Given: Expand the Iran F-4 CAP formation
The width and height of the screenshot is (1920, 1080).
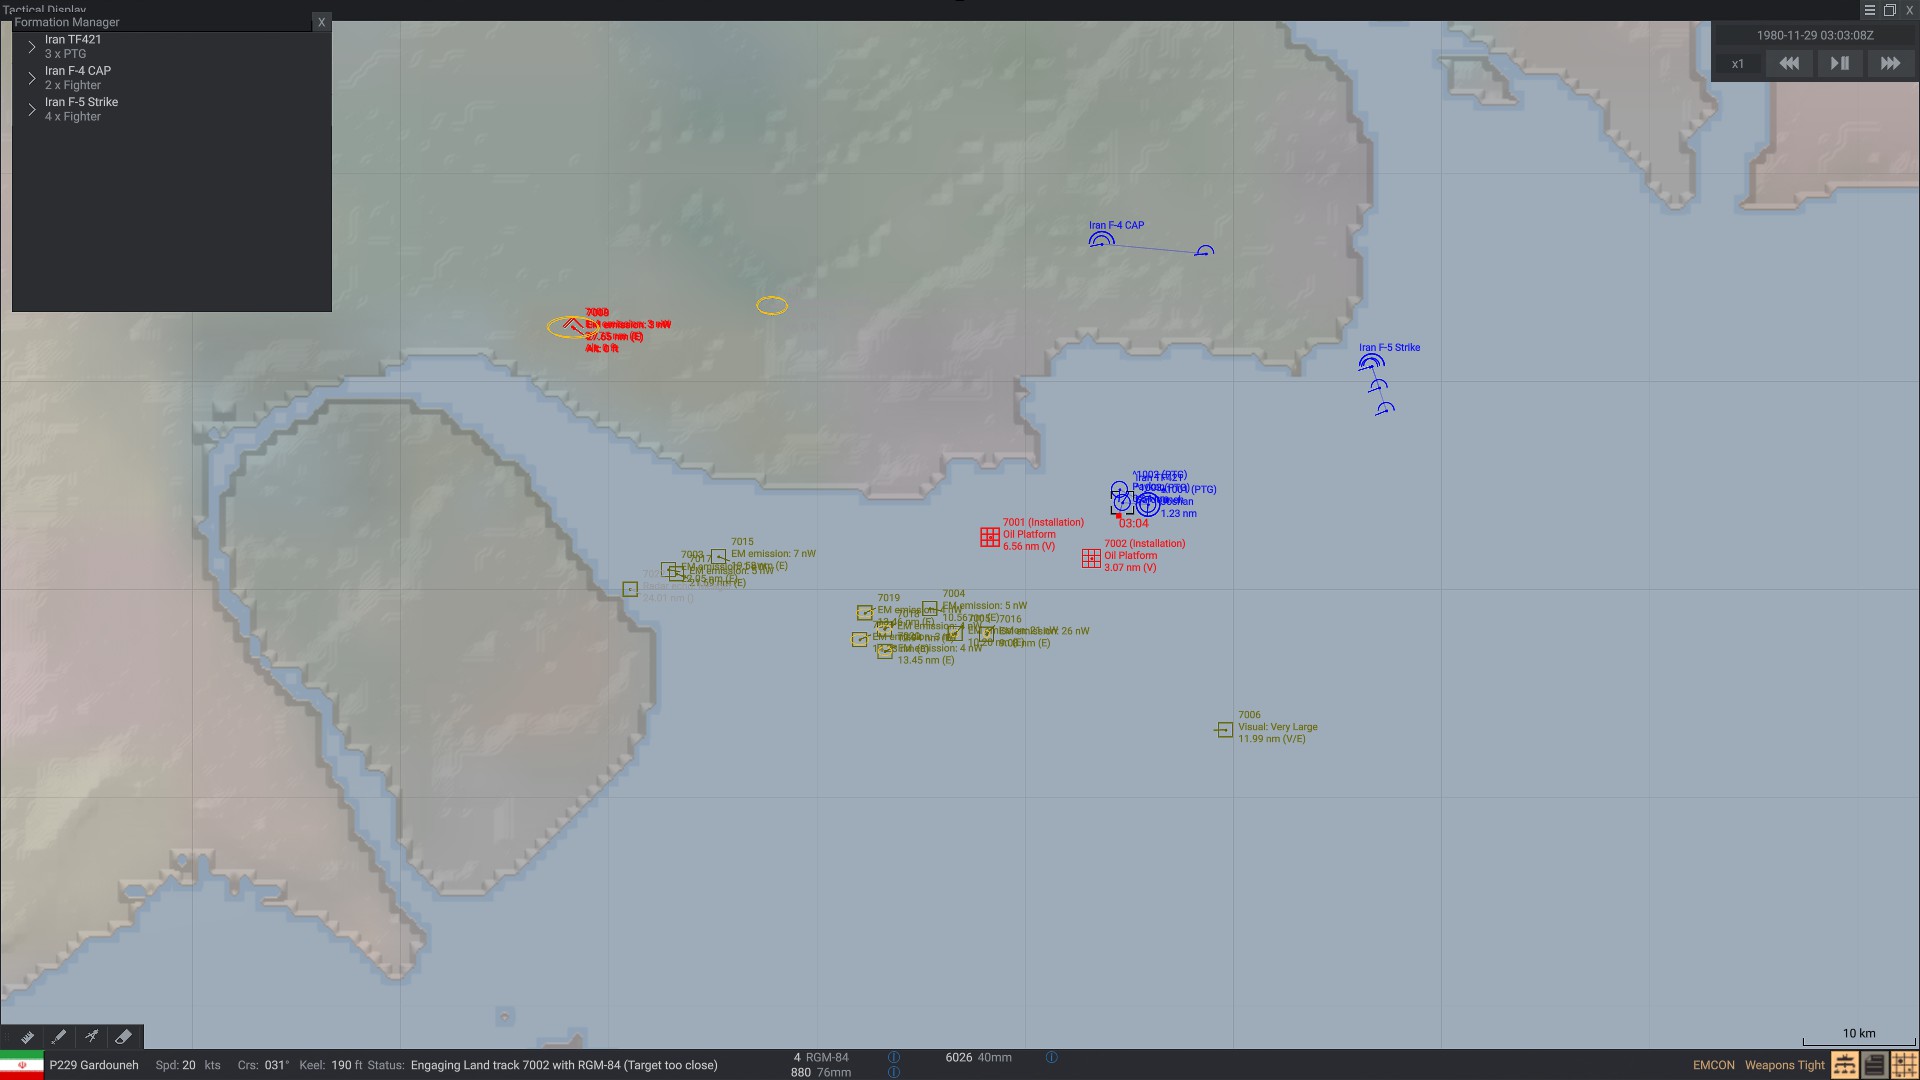Looking at the screenshot, I should 32,78.
